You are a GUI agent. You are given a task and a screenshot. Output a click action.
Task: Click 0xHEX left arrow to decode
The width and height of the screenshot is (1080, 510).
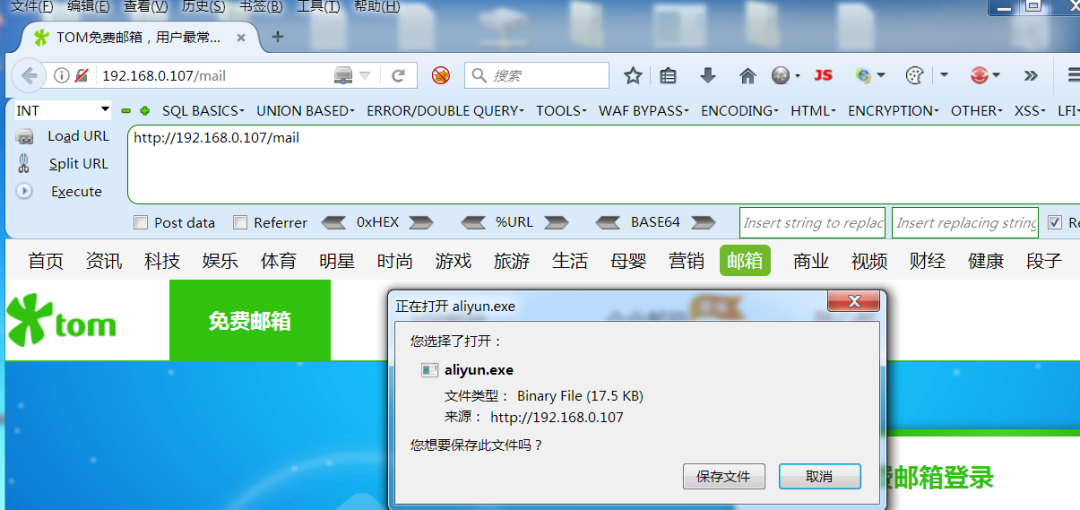[335, 223]
